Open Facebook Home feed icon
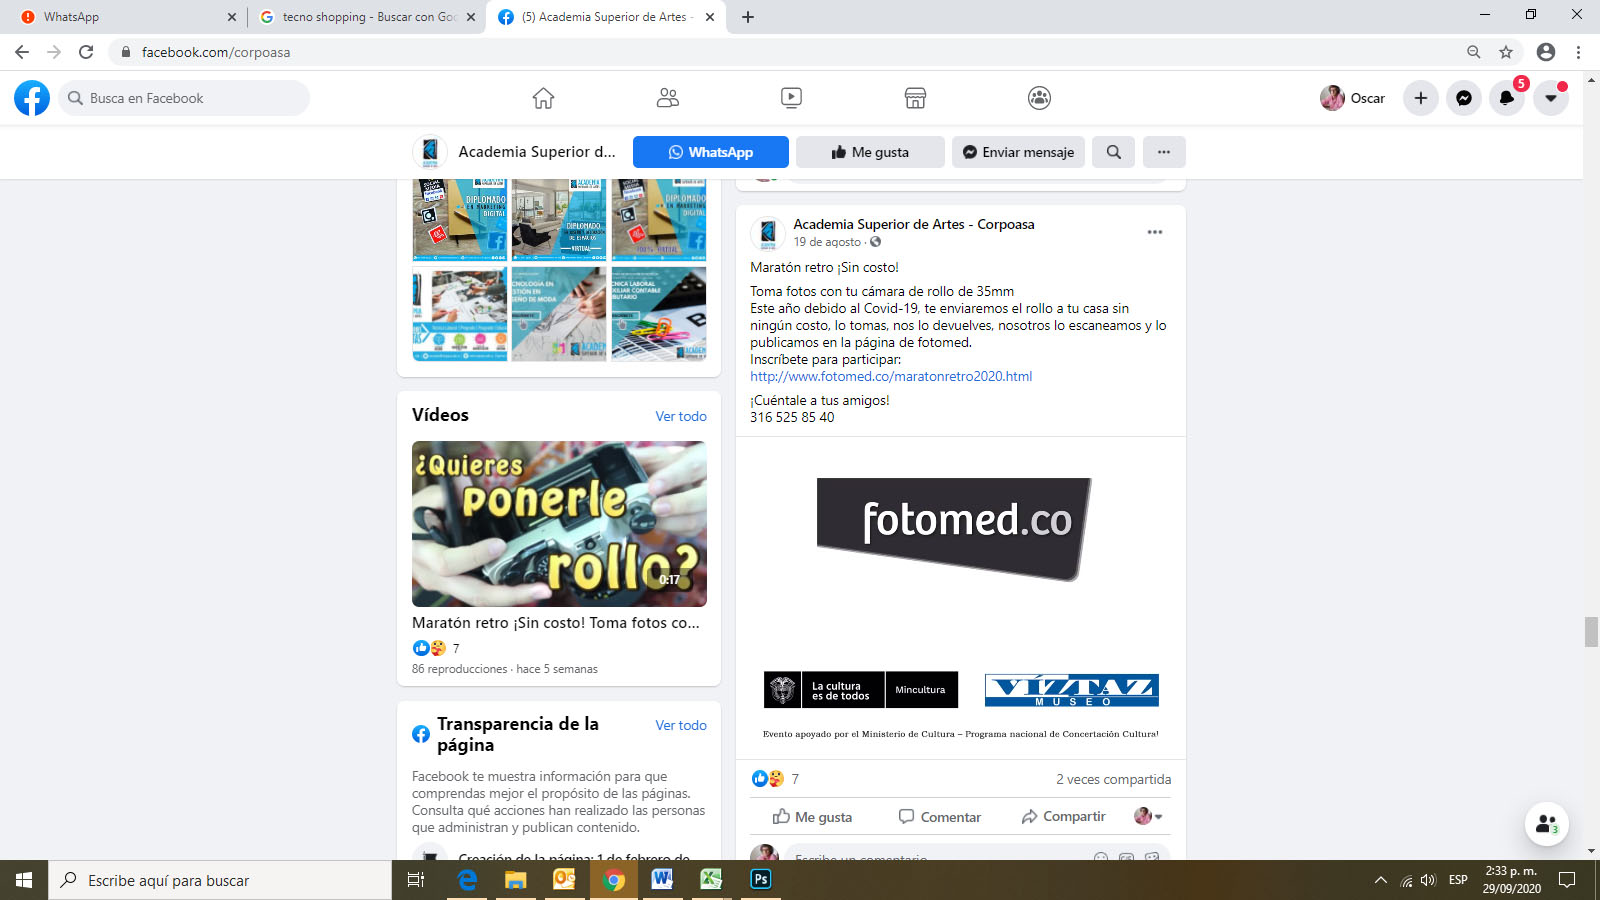1600x900 pixels. [x=543, y=98]
